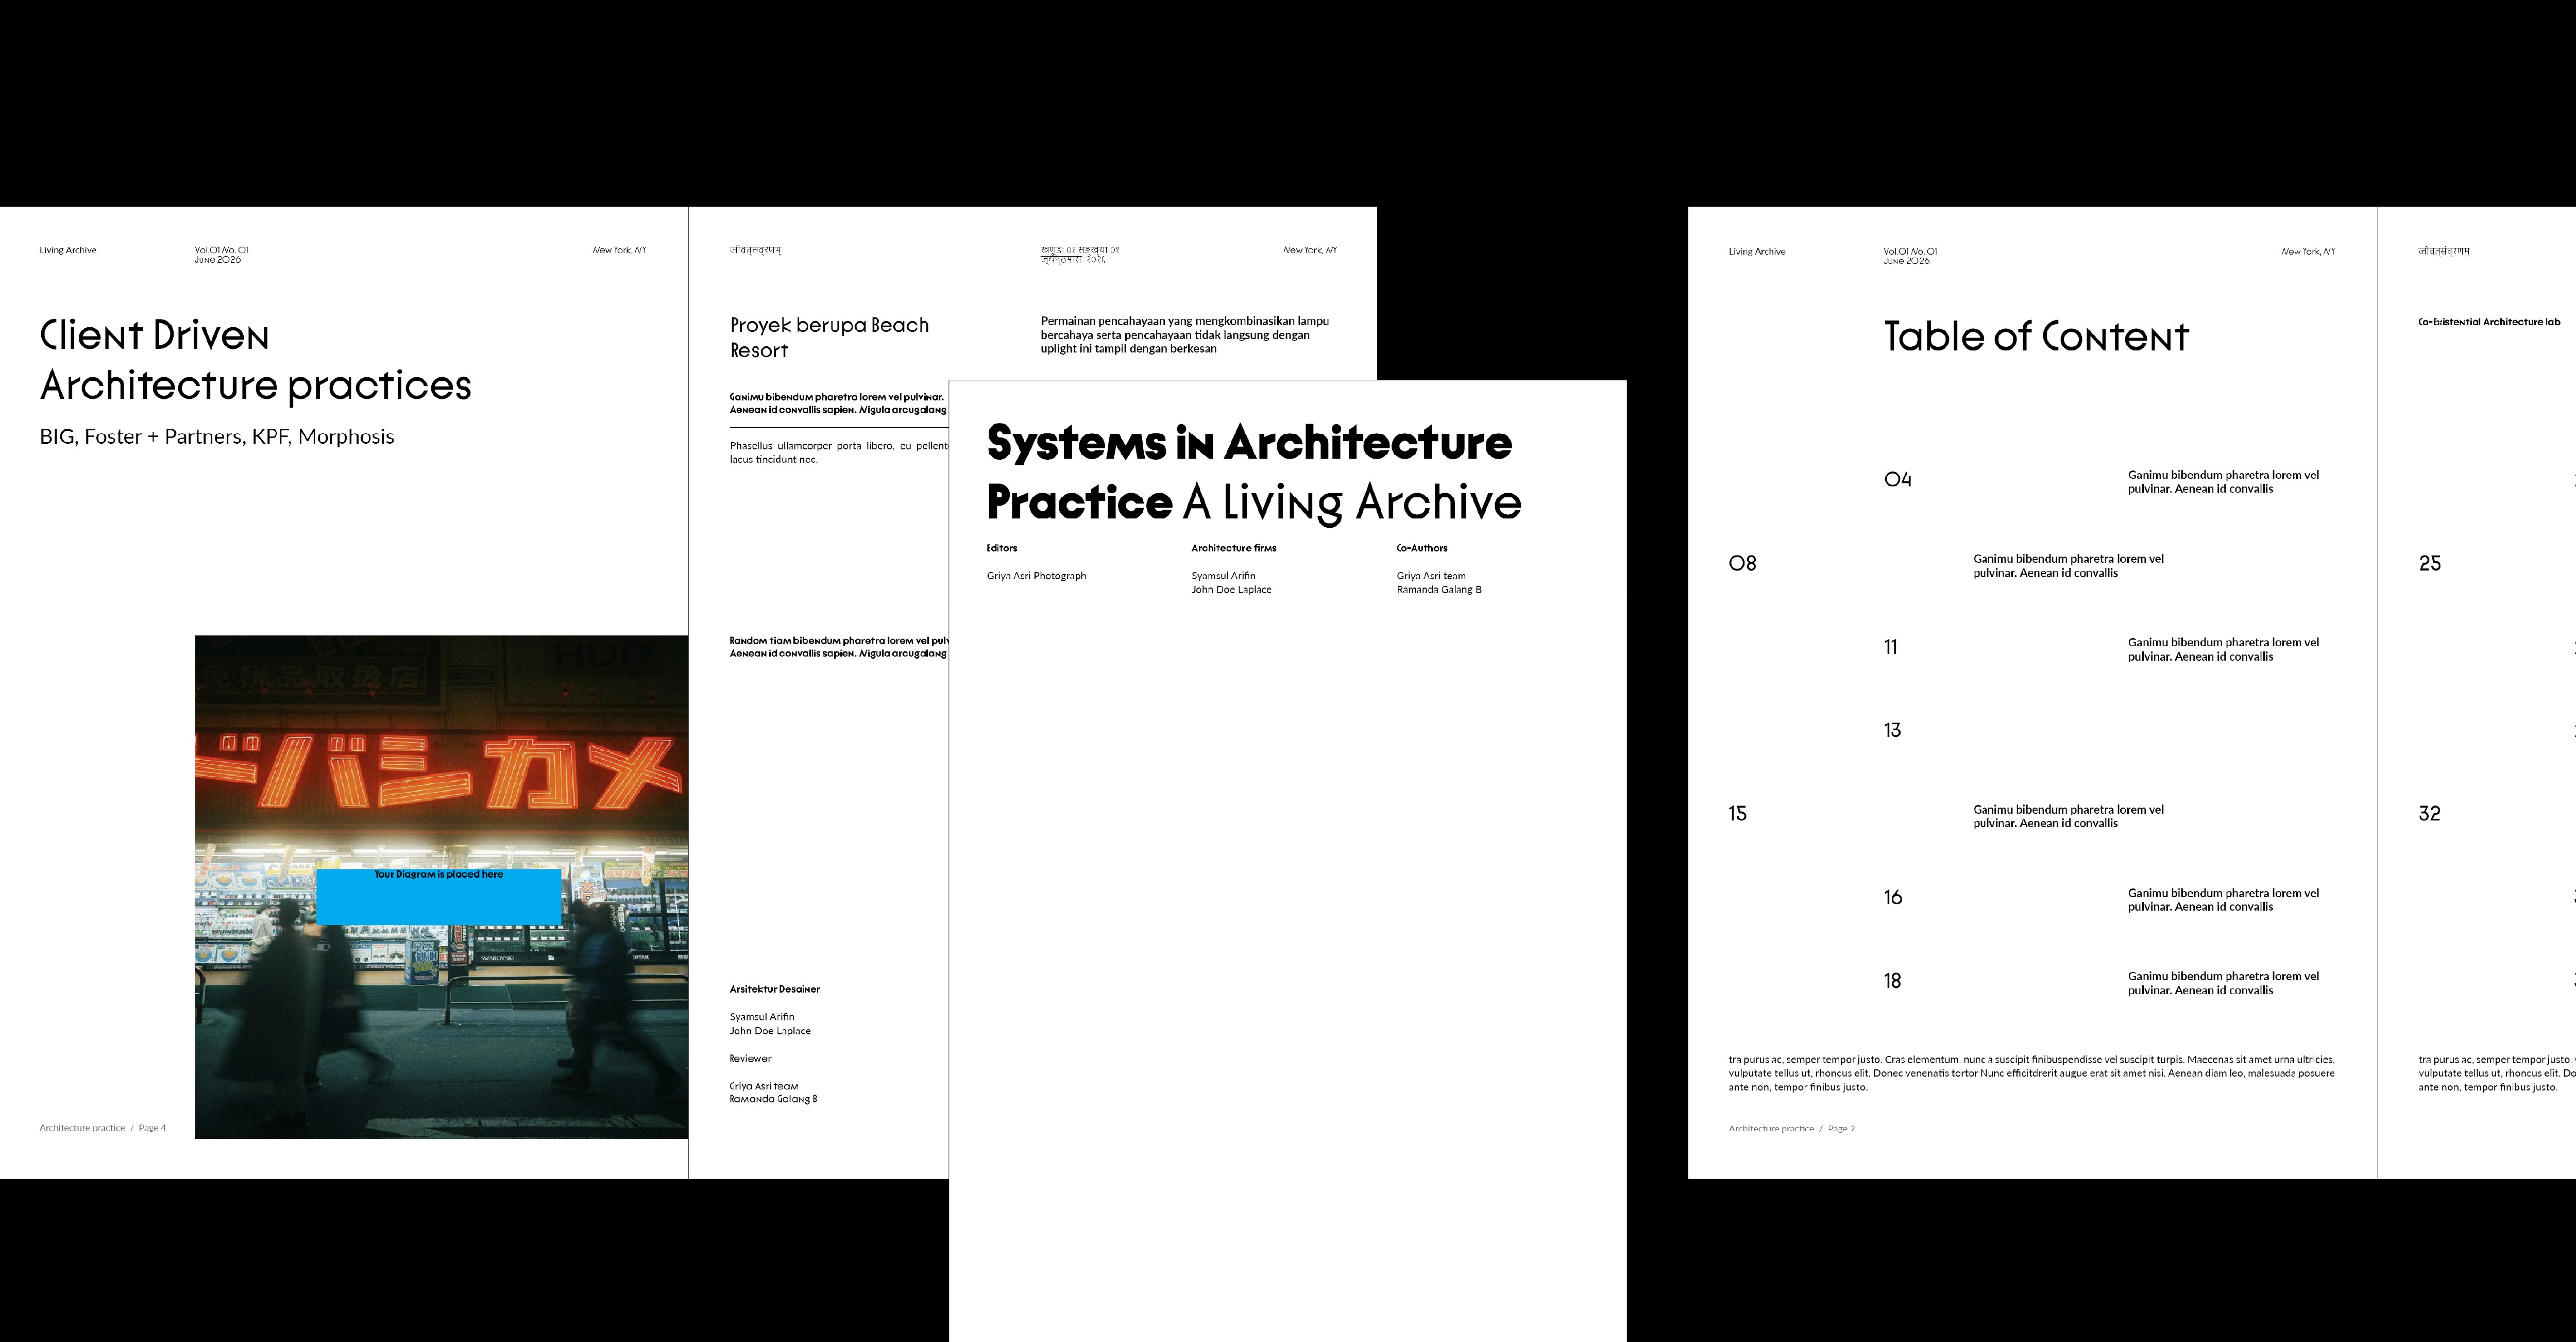Click the blue 'Your Diagram is placed here' box
The width and height of the screenshot is (2576, 1342).
click(438, 897)
